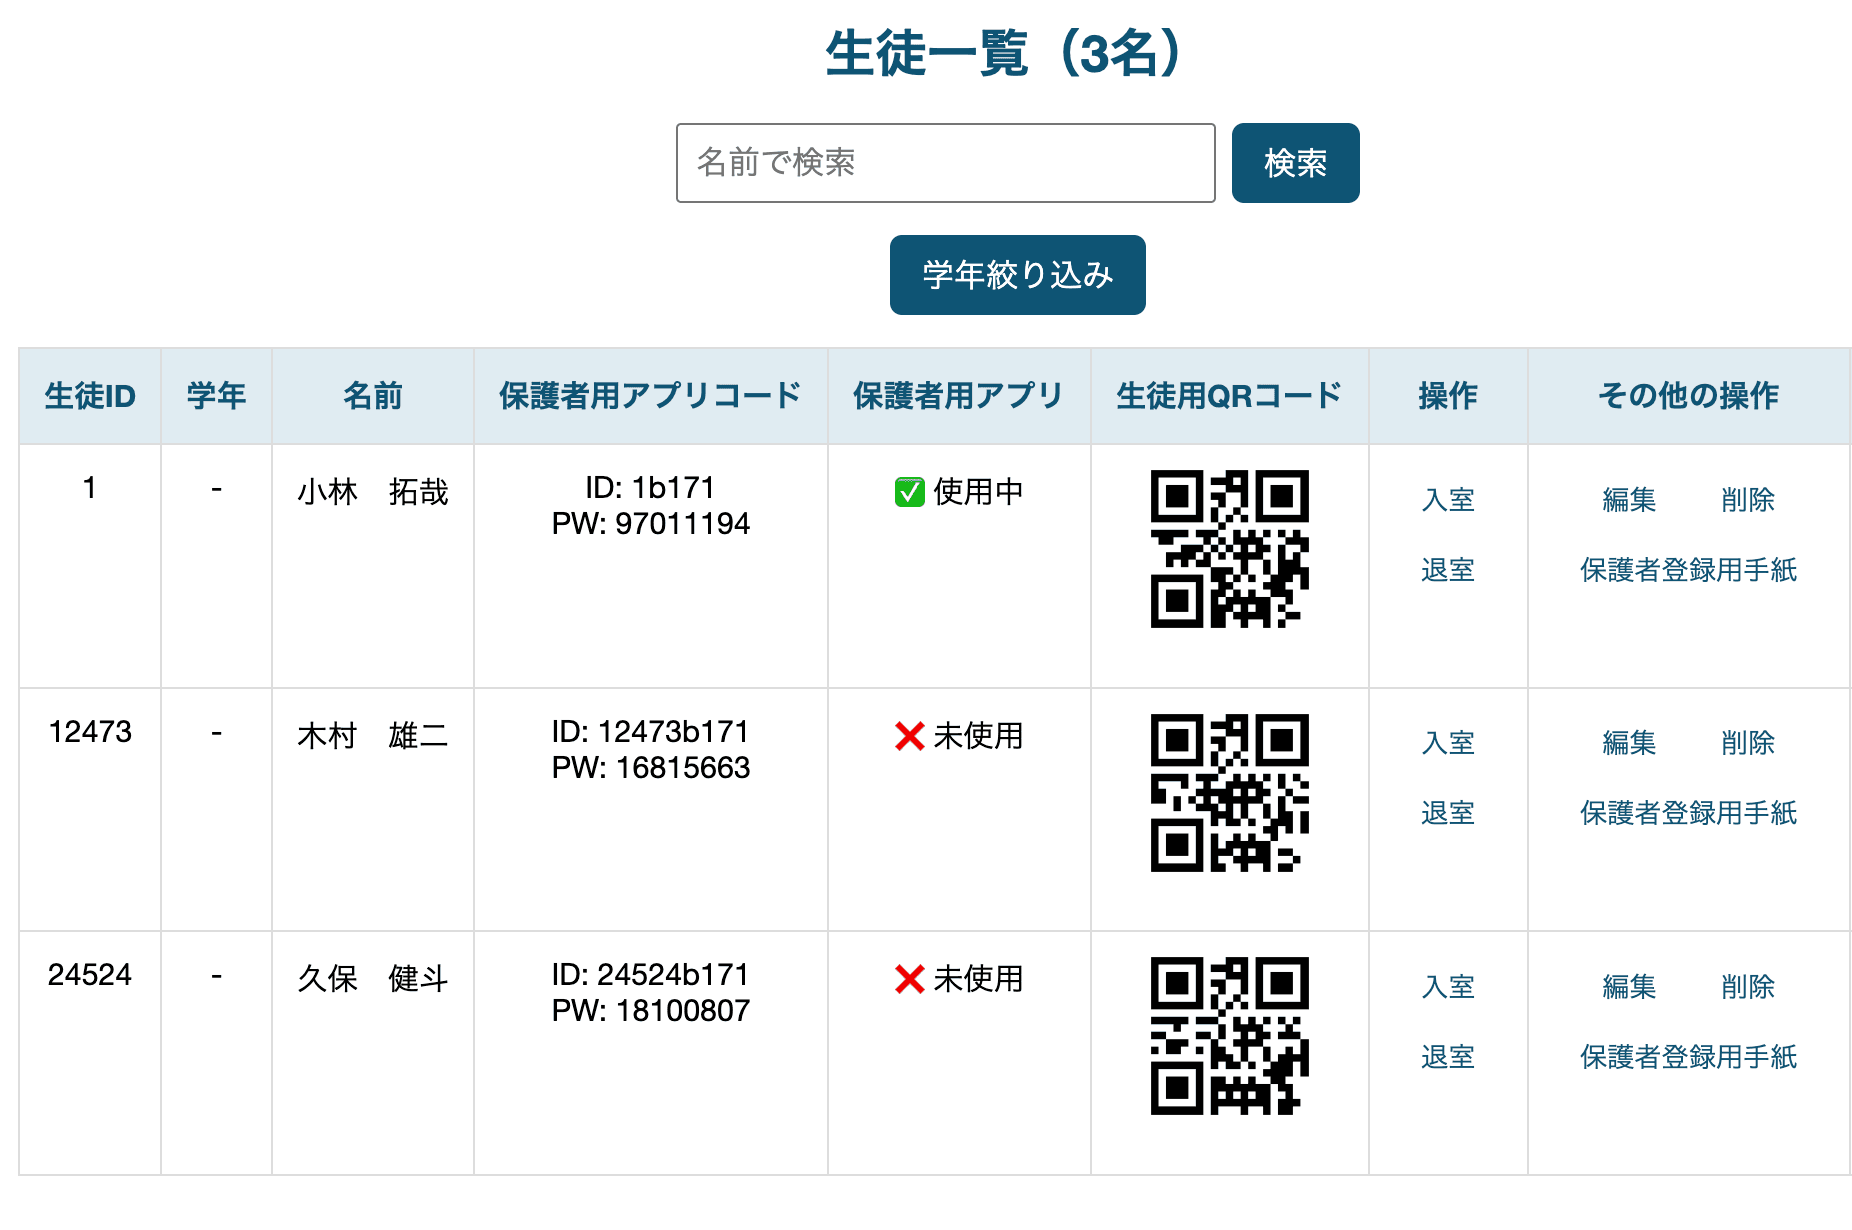The width and height of the screenshot is (1852, 1230).
Task: Delete student 久保 健斗 via 削除
Action: click(1748, 987)
